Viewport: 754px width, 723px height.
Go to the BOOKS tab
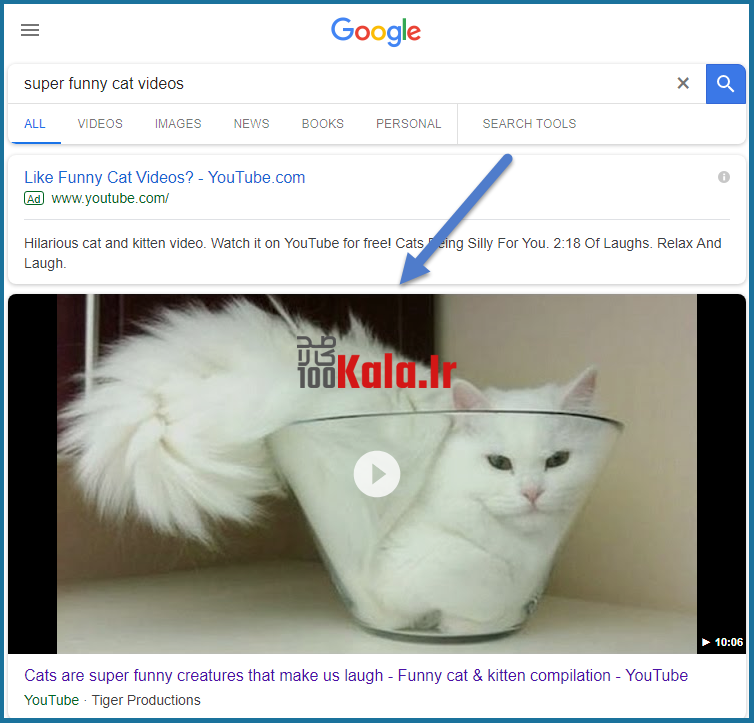pyautogui.click(x=322, y=124)
